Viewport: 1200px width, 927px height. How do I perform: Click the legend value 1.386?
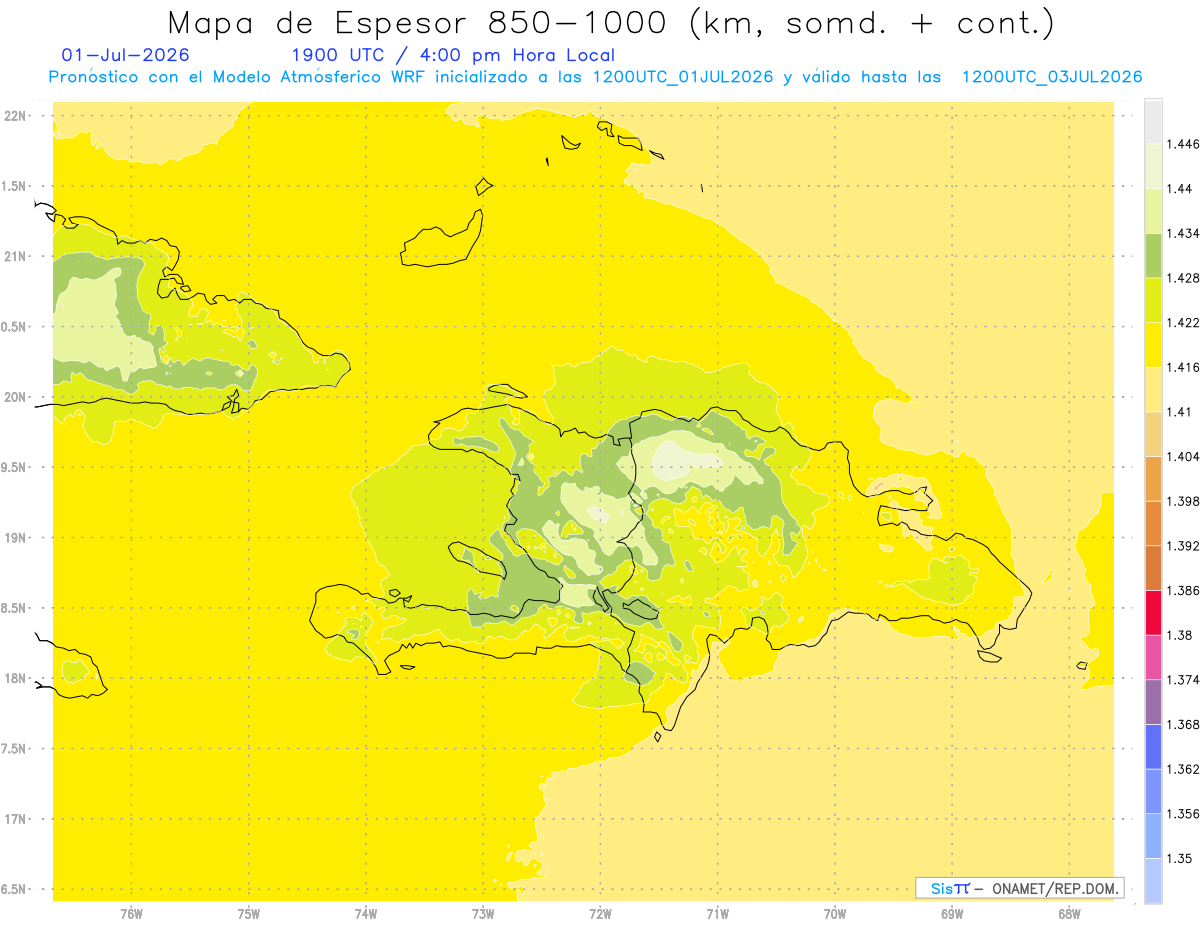click(1184, 590)
